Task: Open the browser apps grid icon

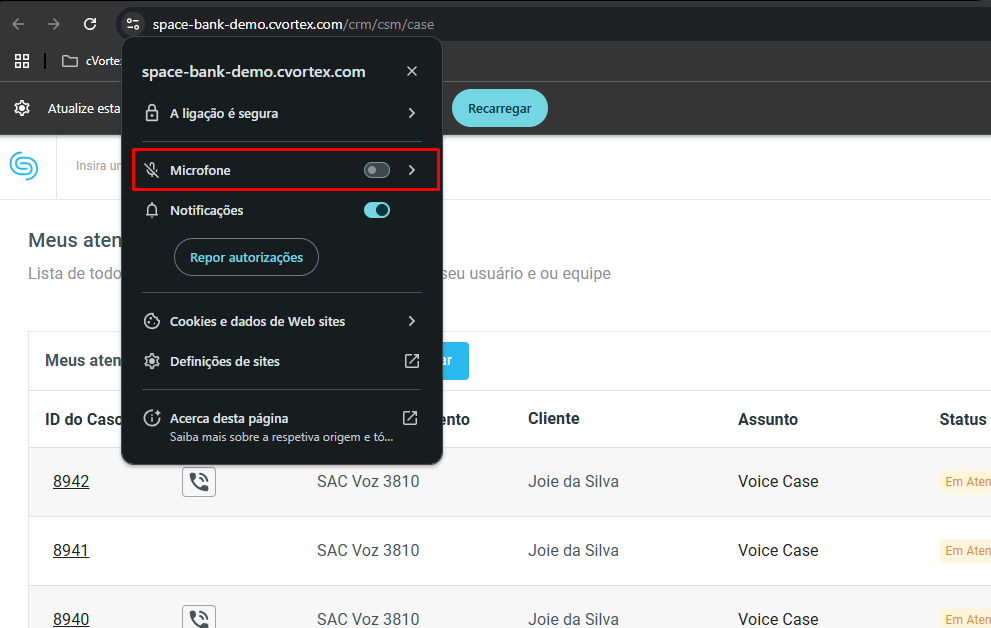Action: click(x=22, y=61)
